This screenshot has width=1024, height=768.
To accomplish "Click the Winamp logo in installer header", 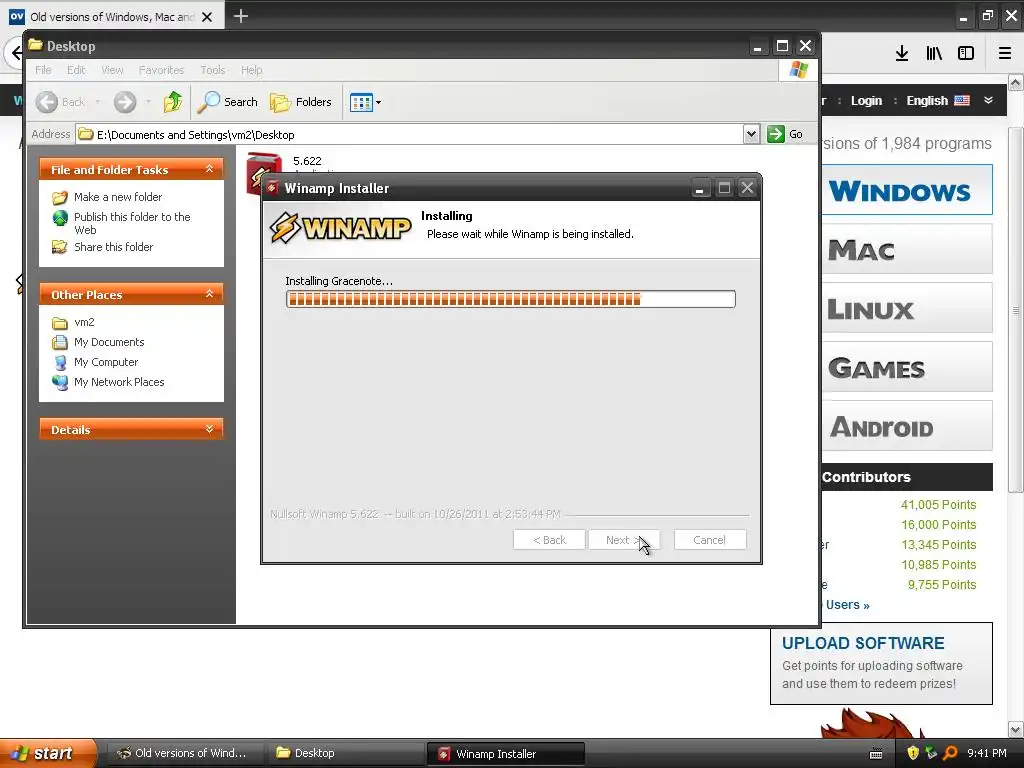I will tap(340, 229).
